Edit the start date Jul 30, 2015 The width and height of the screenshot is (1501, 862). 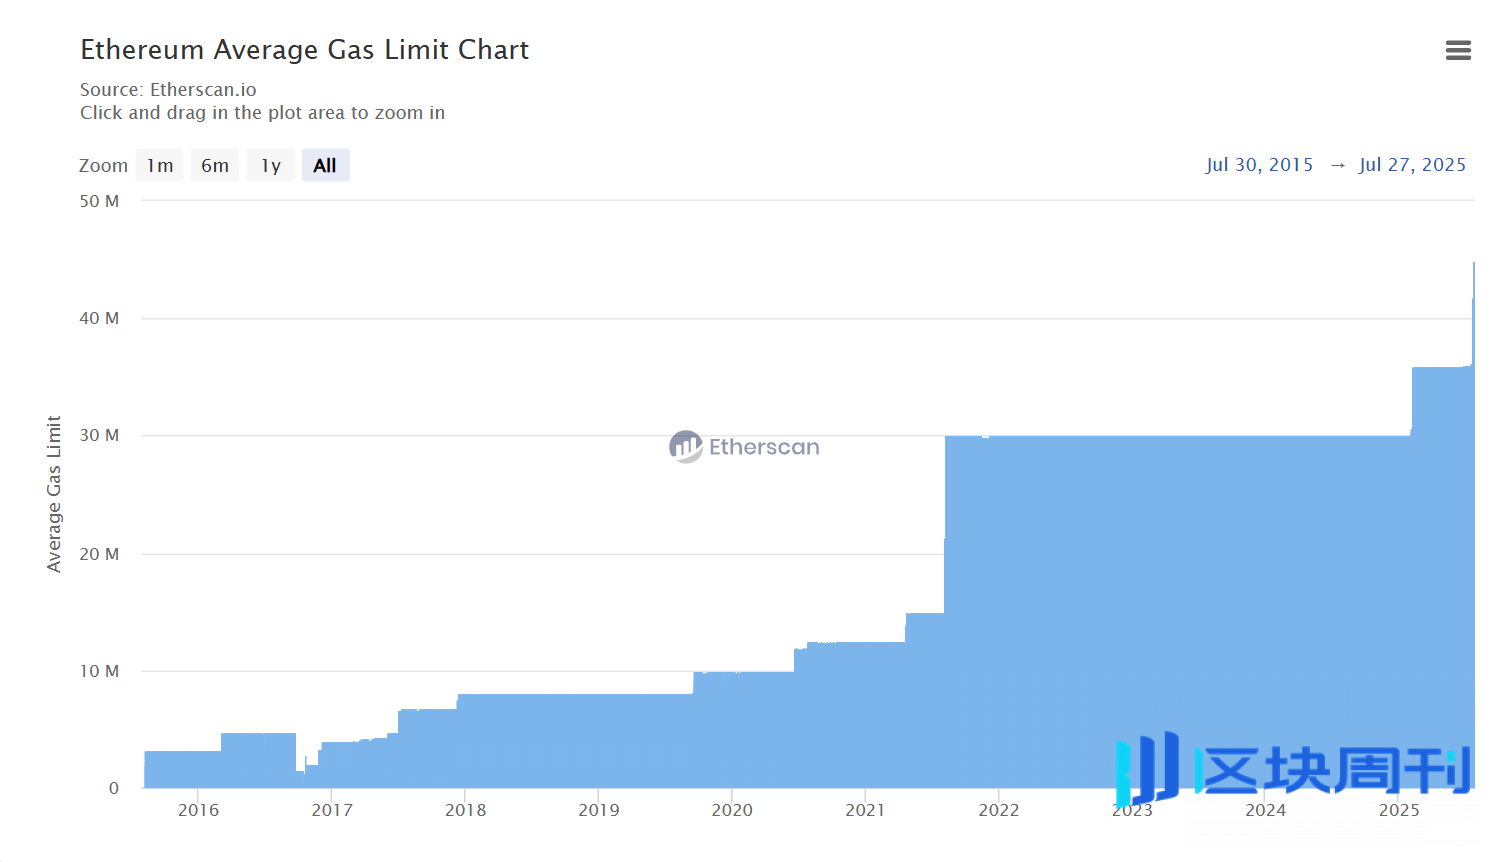point(1259,165)
